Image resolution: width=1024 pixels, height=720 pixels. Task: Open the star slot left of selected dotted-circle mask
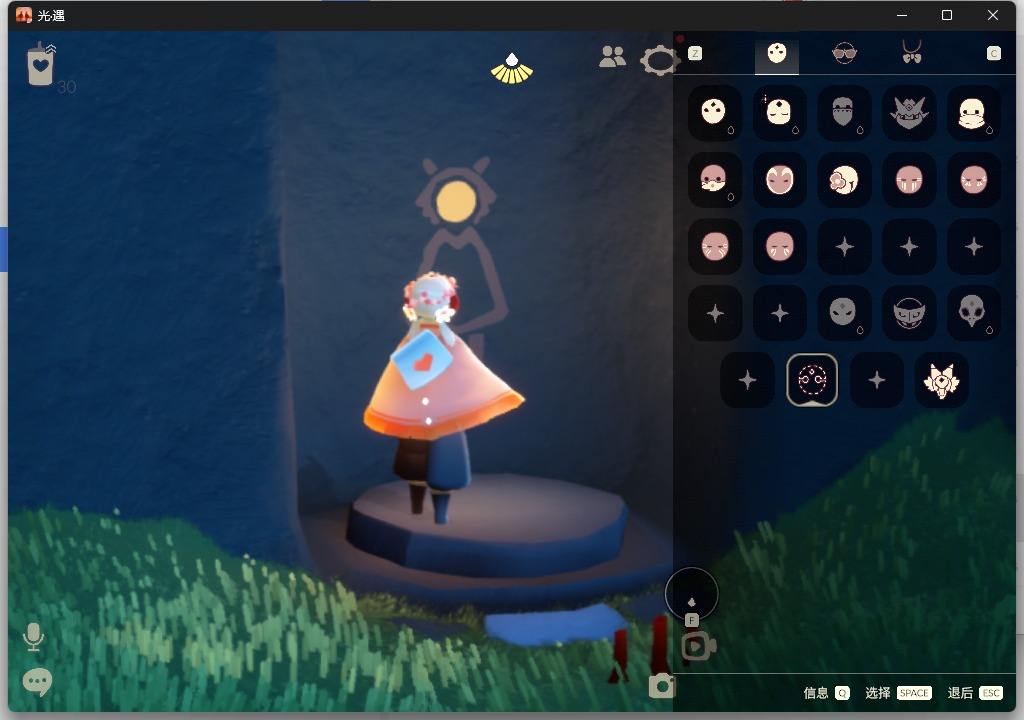[x=747, y=380]
